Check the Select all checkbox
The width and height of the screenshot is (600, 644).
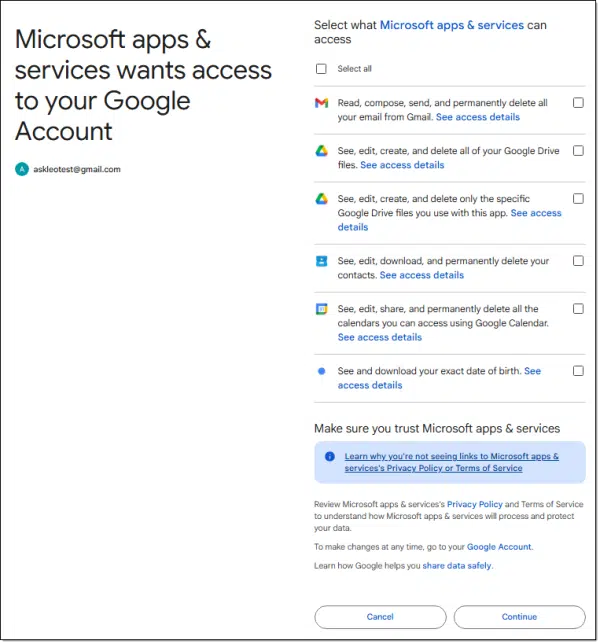[x=321, y=69]
